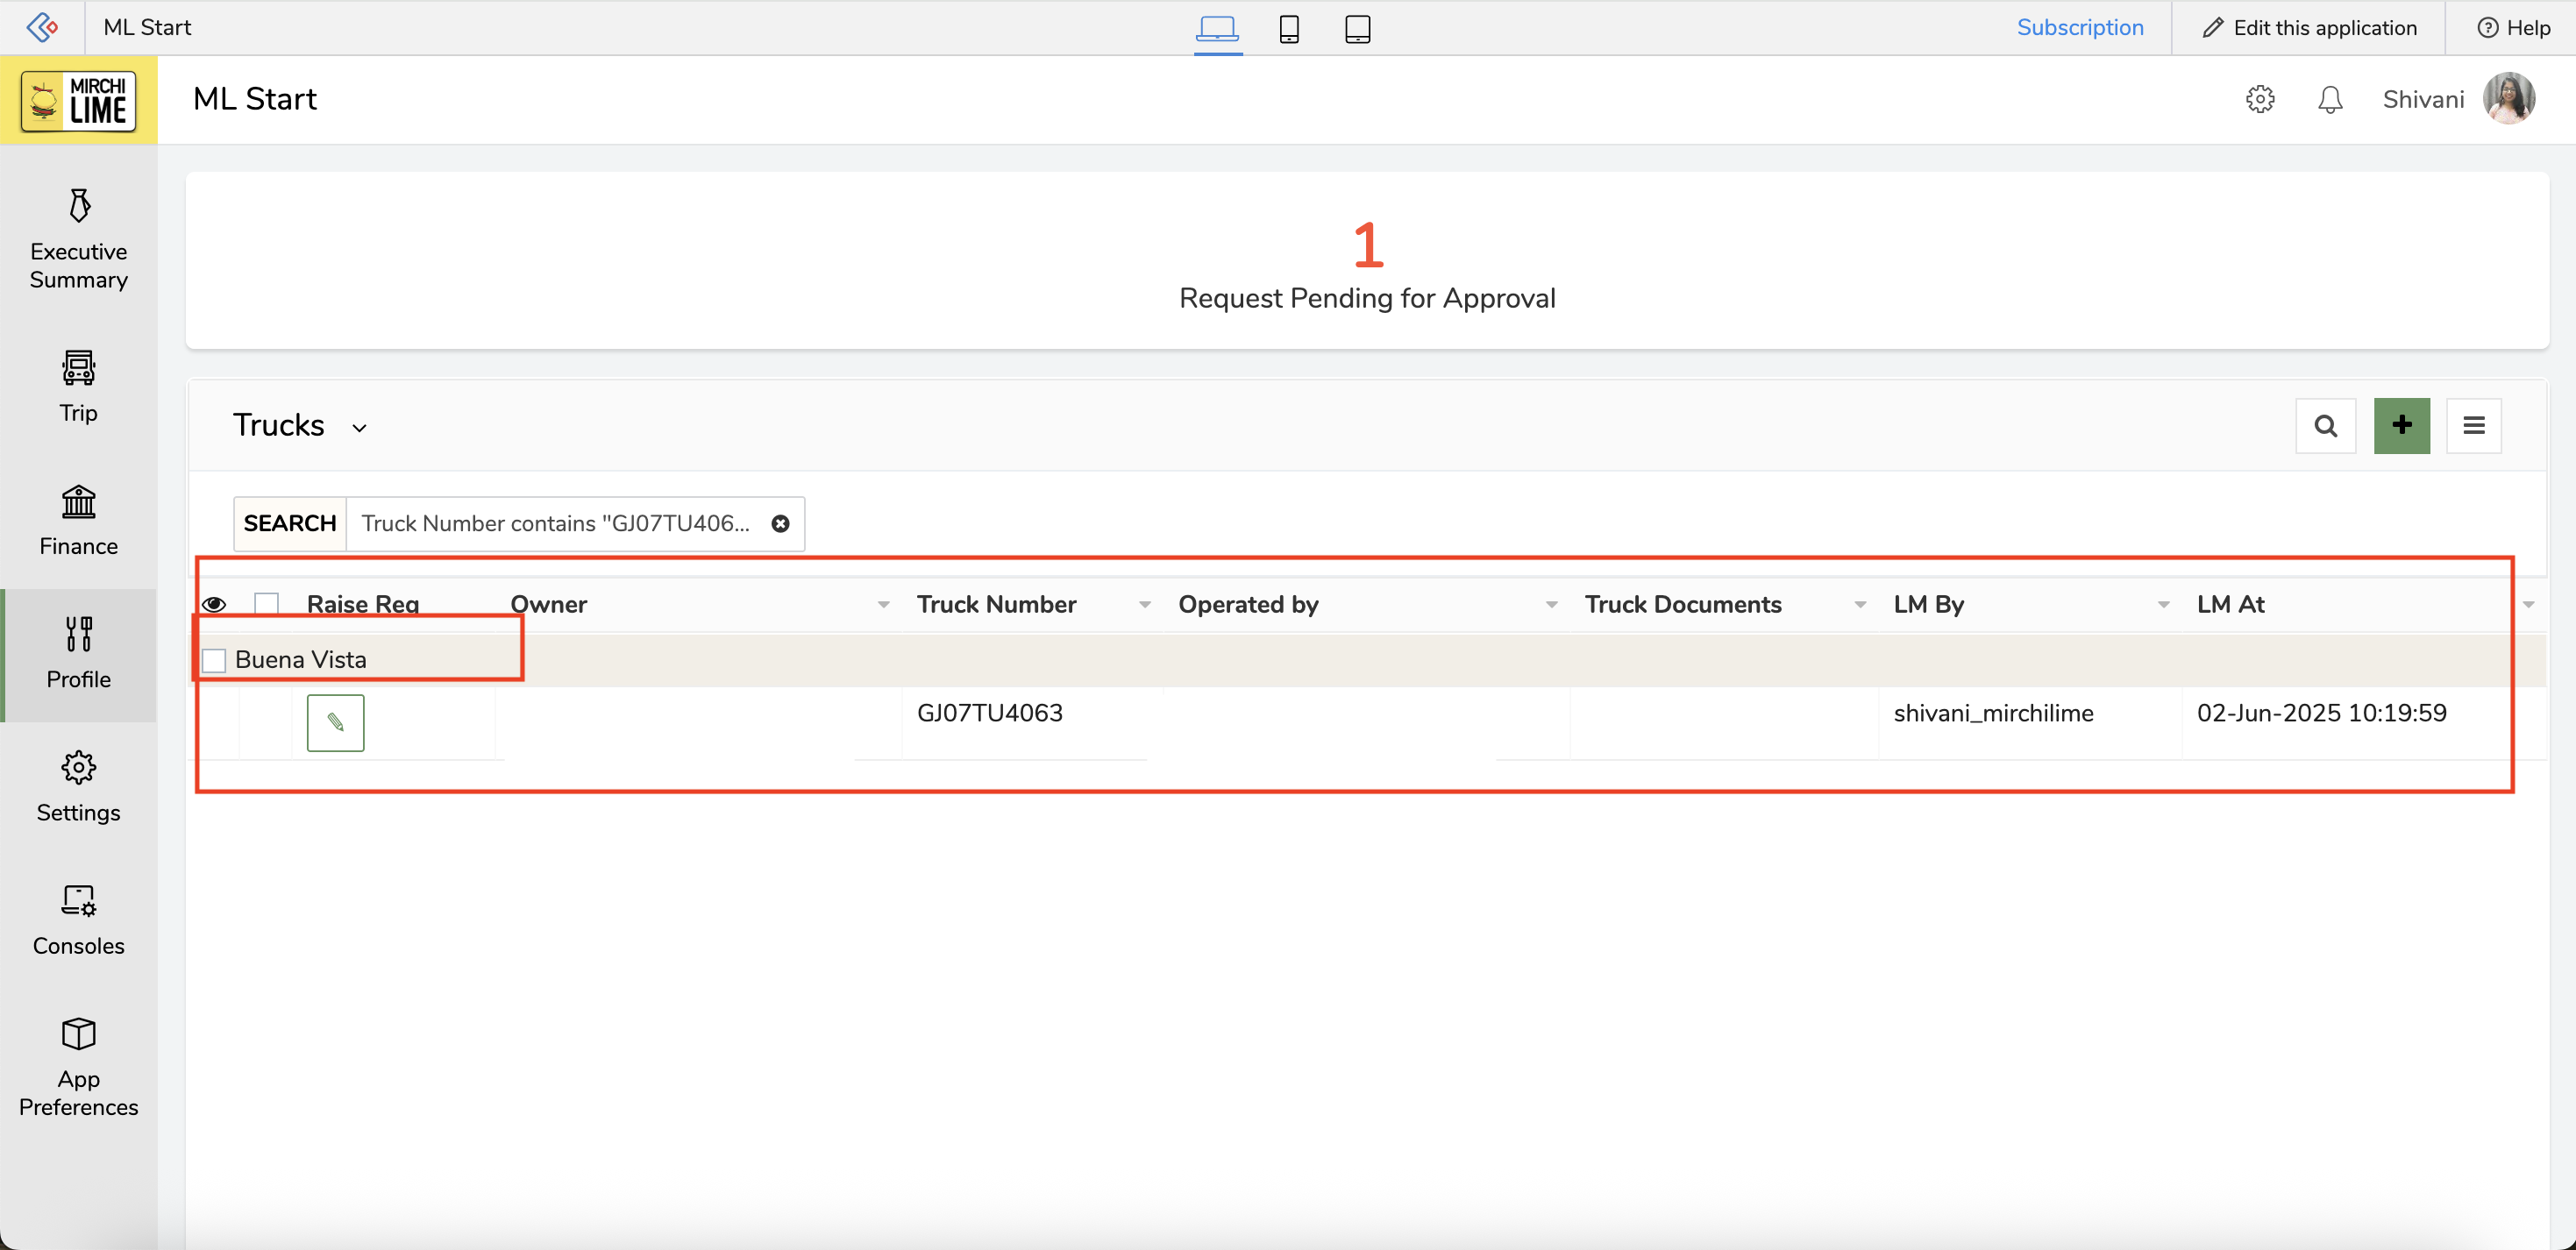Click the green add record plus button
Viewport: 2576px width, 1250px height.
(2401, 425)
